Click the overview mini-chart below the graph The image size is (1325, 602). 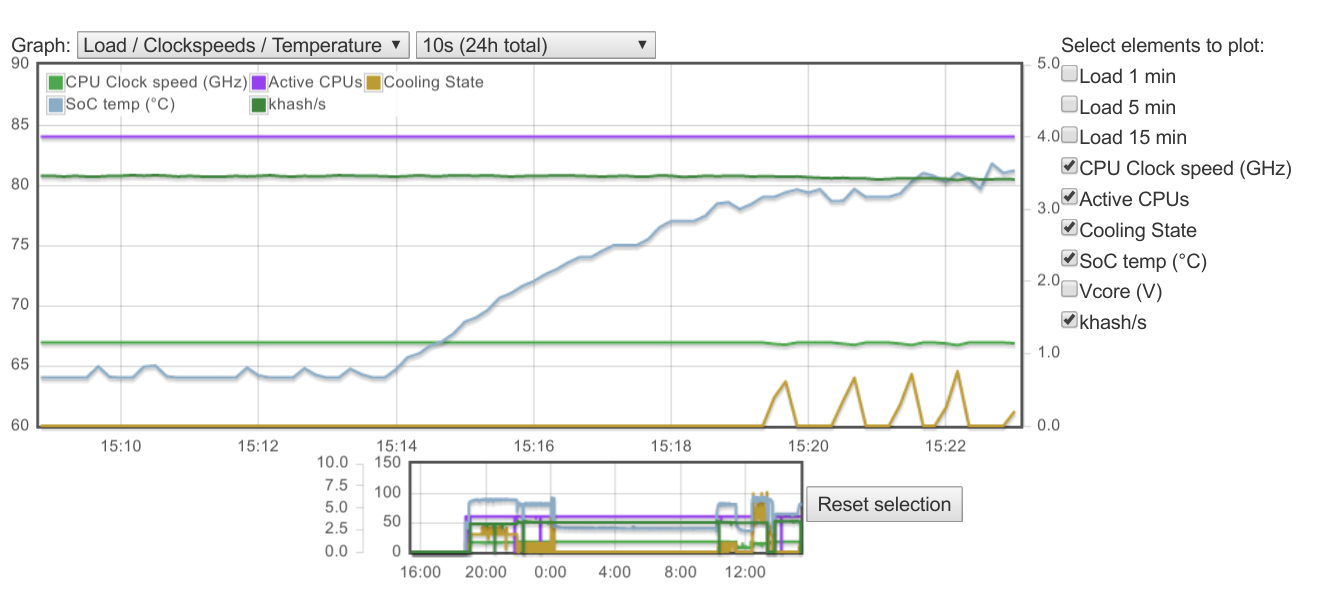point(606,507)
